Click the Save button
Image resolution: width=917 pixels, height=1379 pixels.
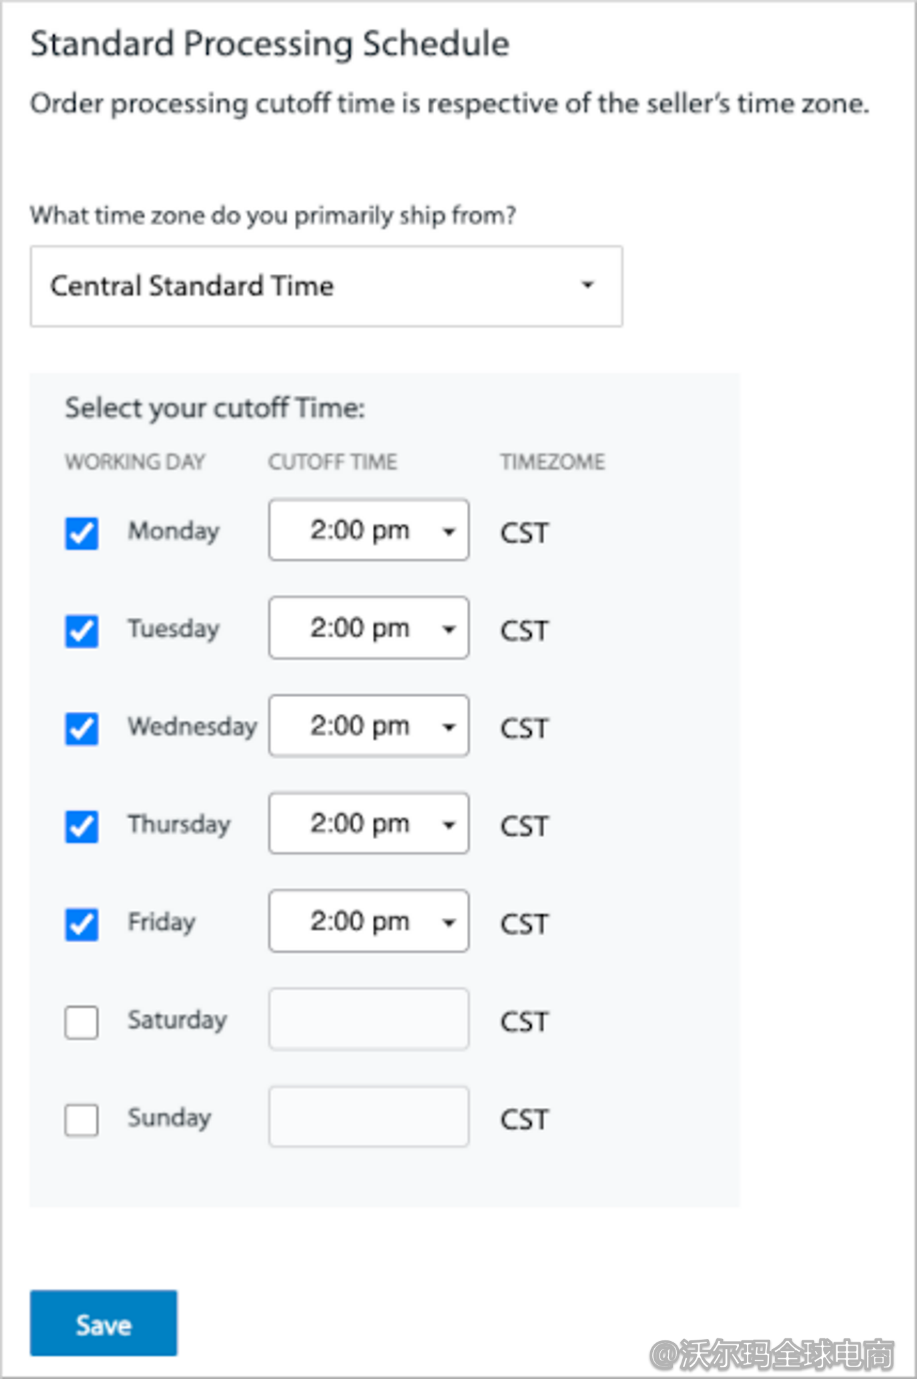pos(104,1323)
